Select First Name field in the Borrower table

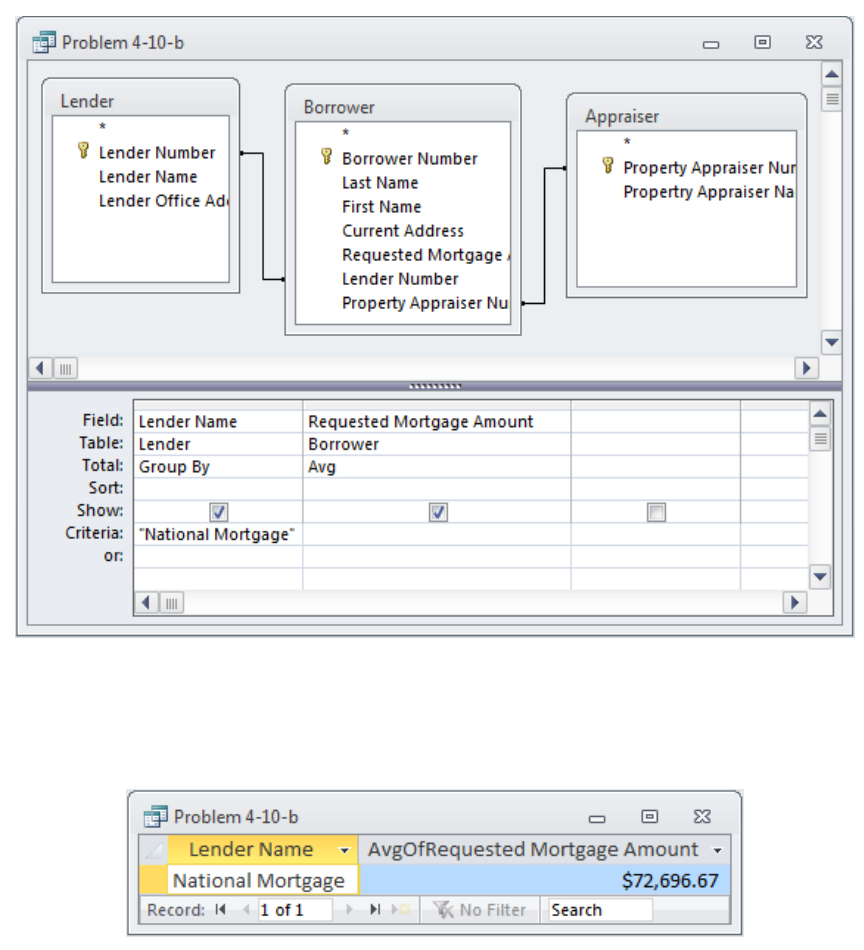(381, 207)
